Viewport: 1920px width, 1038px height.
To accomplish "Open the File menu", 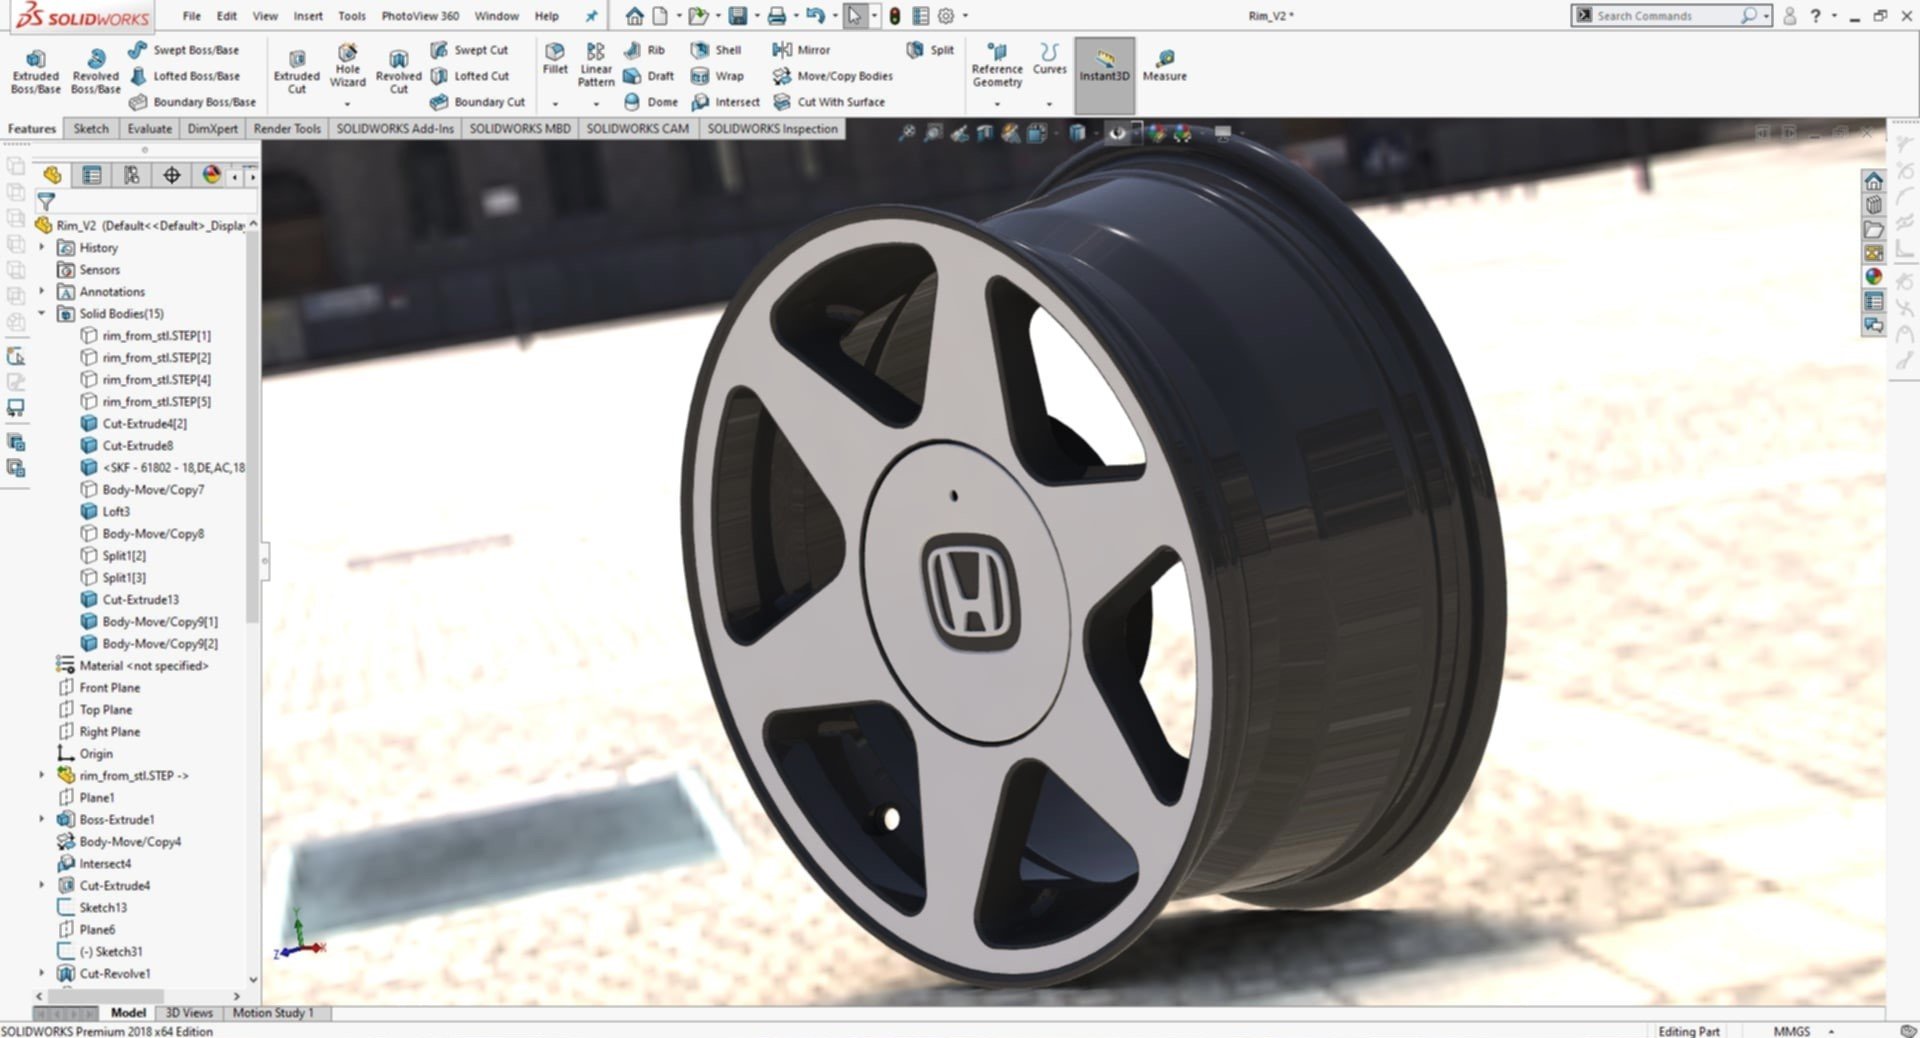I will pos(192,16).
